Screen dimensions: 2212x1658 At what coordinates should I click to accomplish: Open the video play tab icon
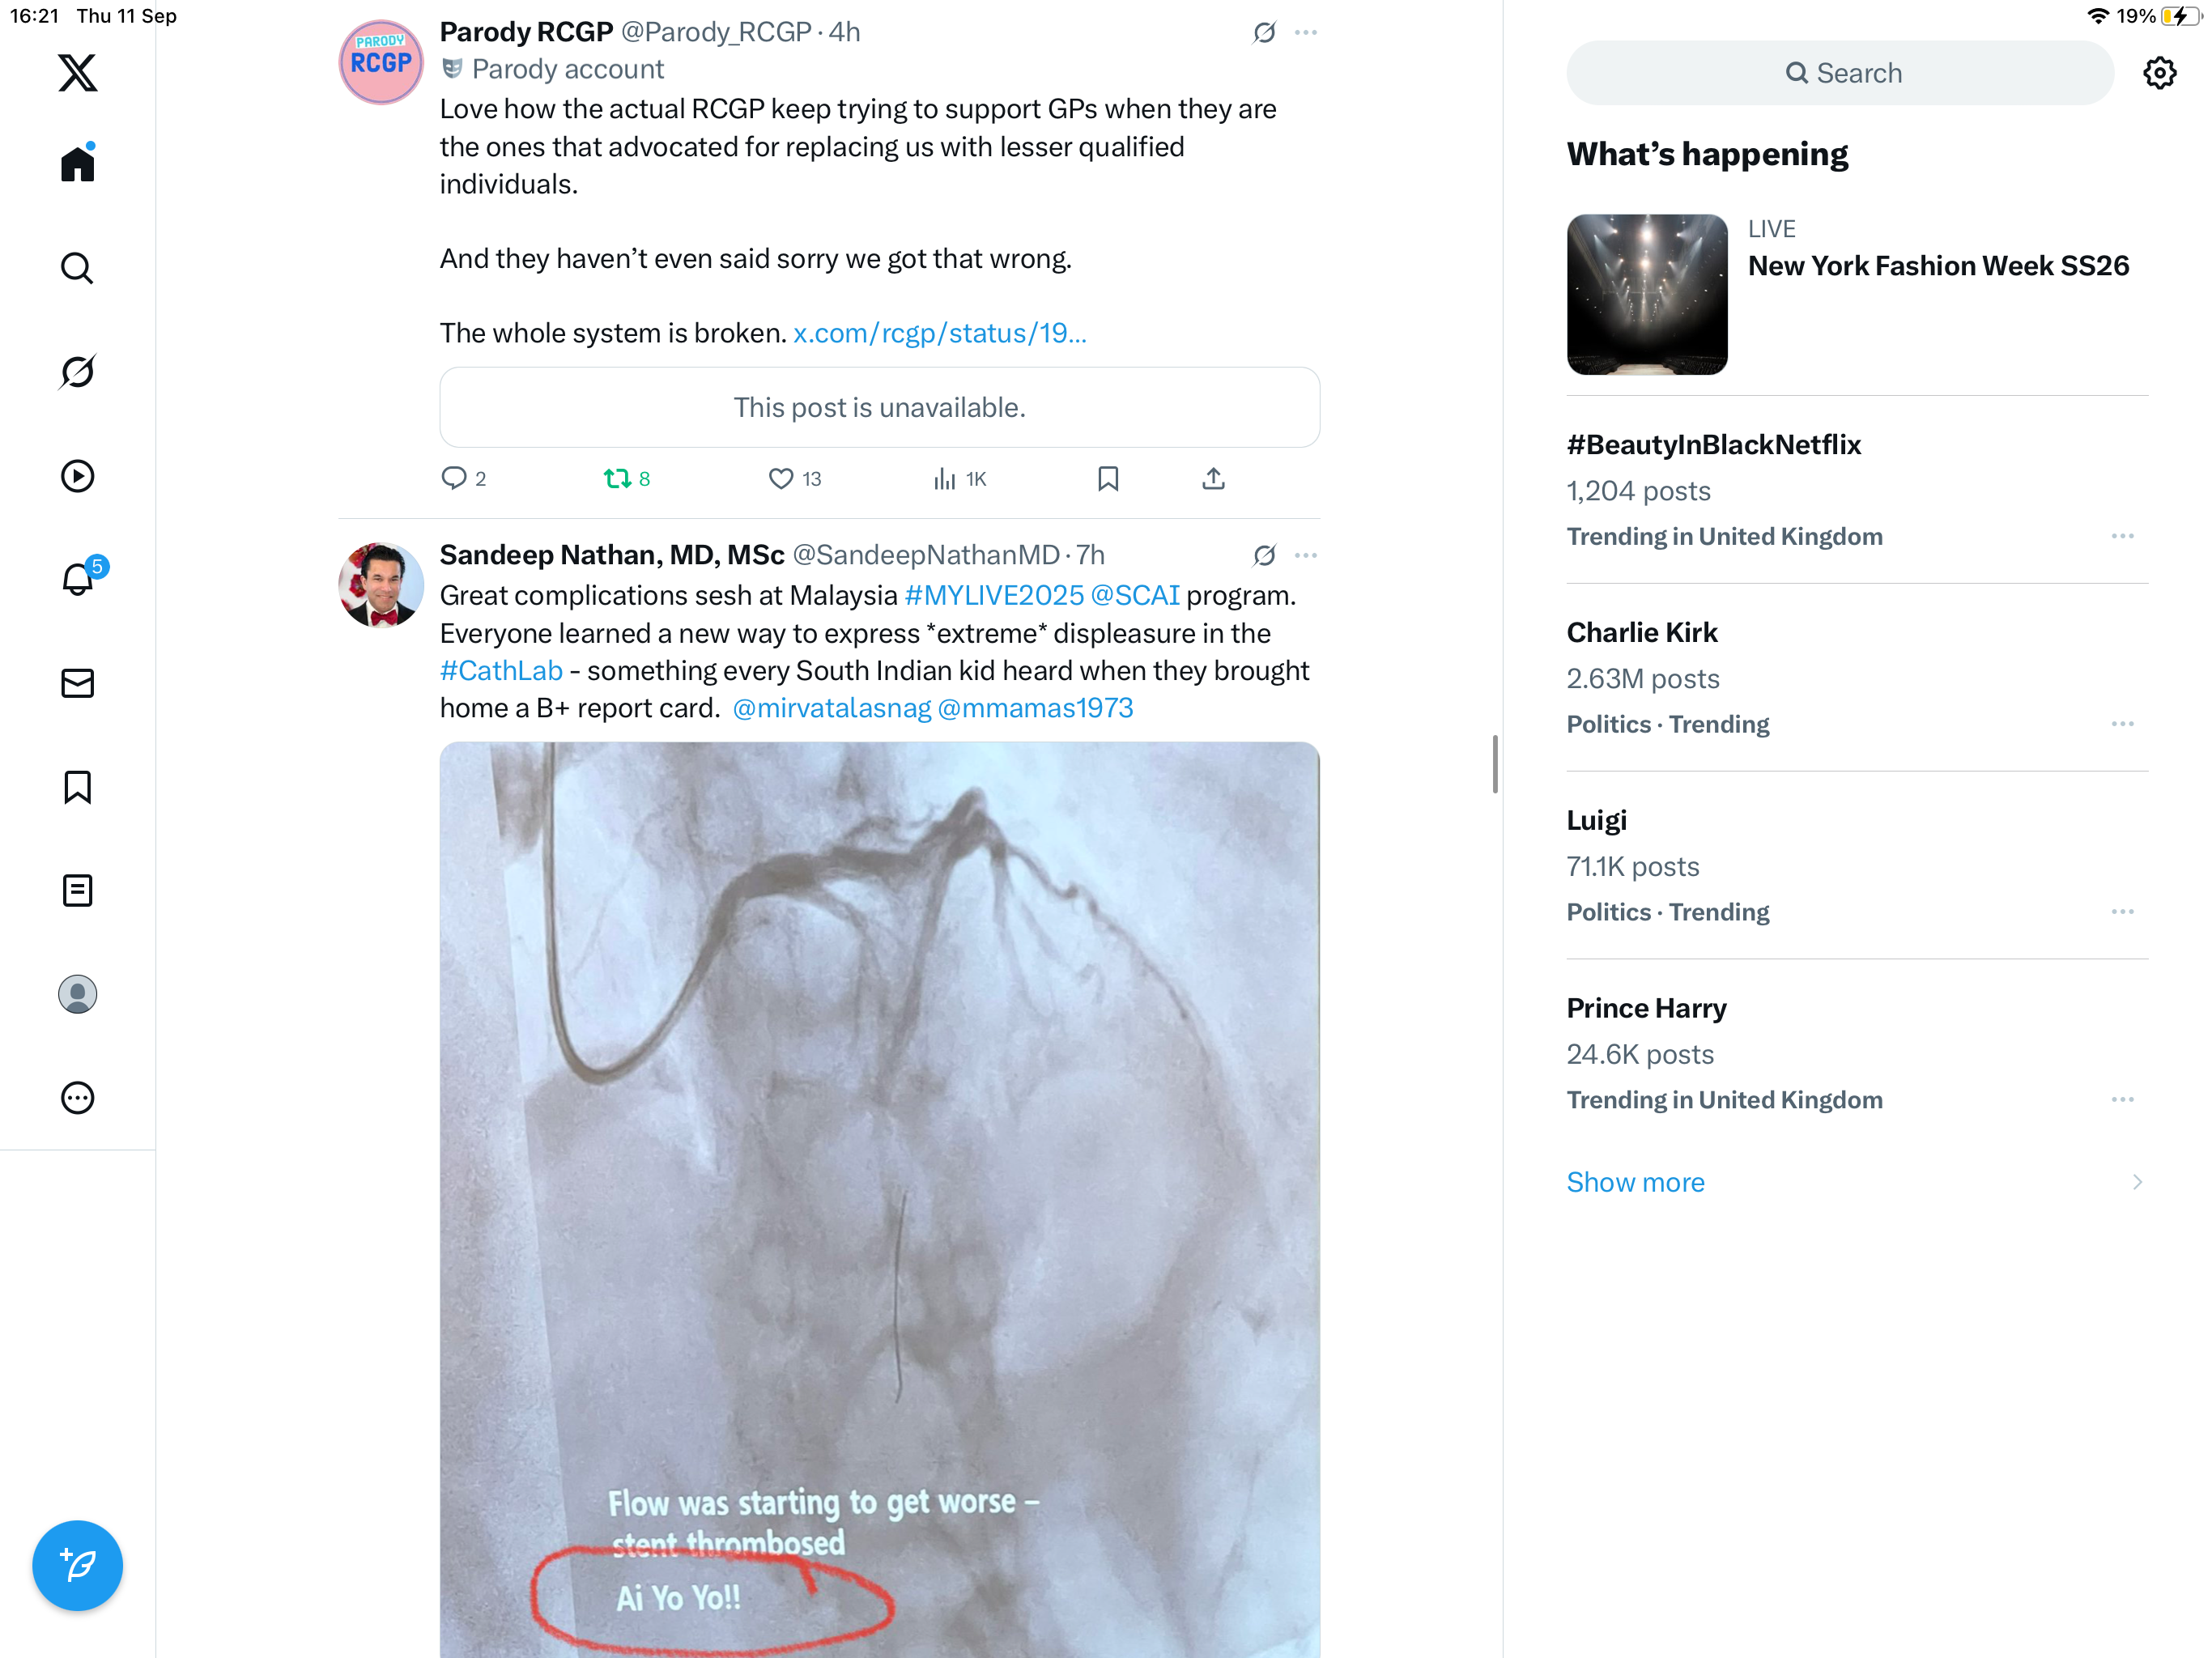click(x=77, y=476)
